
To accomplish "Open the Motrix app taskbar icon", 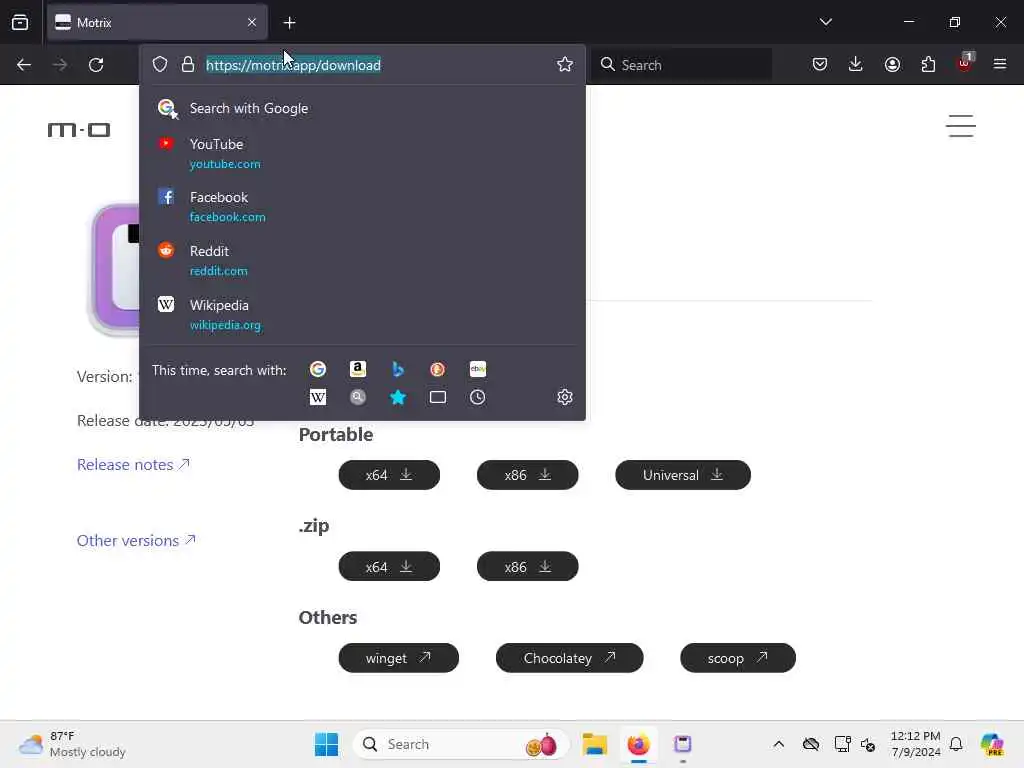I will 682,744.
